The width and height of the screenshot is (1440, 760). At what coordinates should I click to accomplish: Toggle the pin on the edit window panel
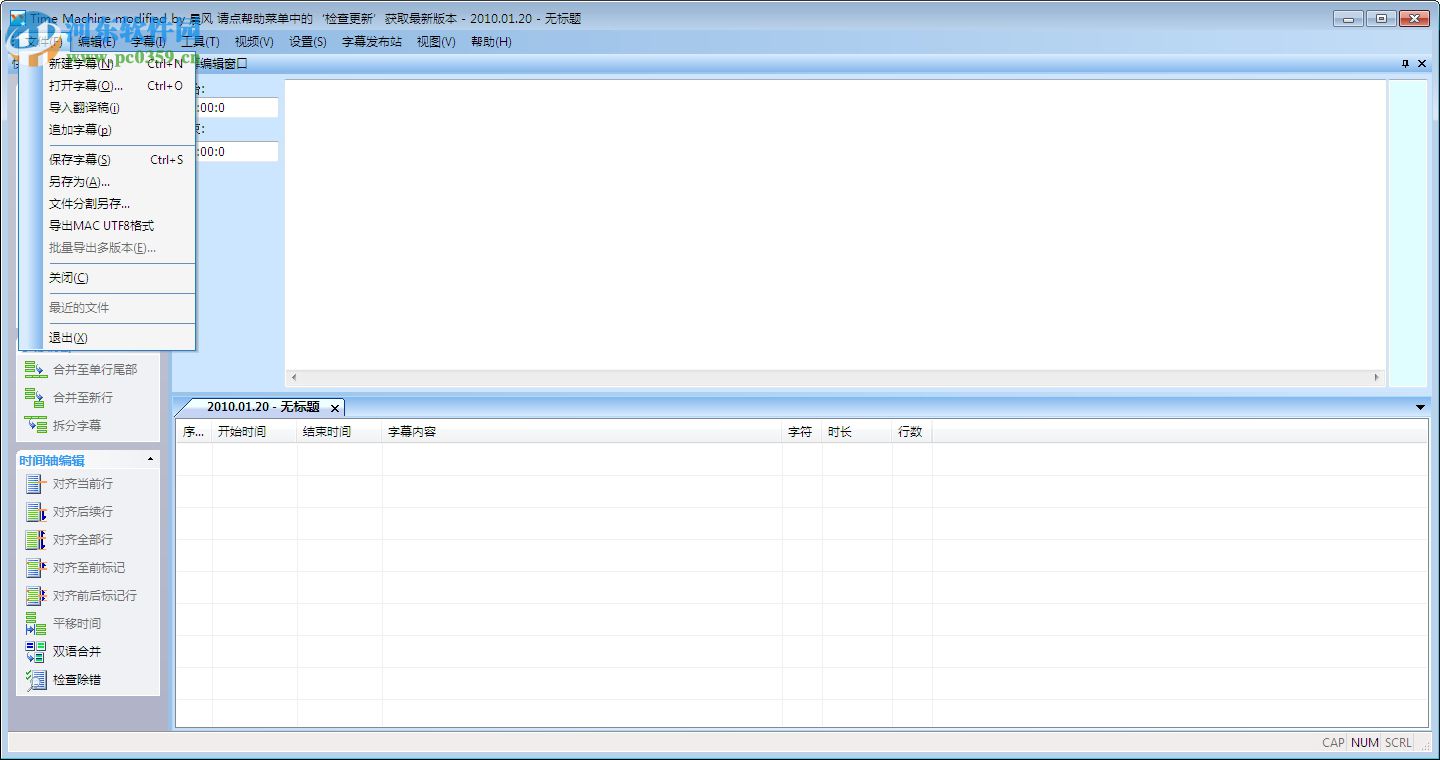(1405, 63)
